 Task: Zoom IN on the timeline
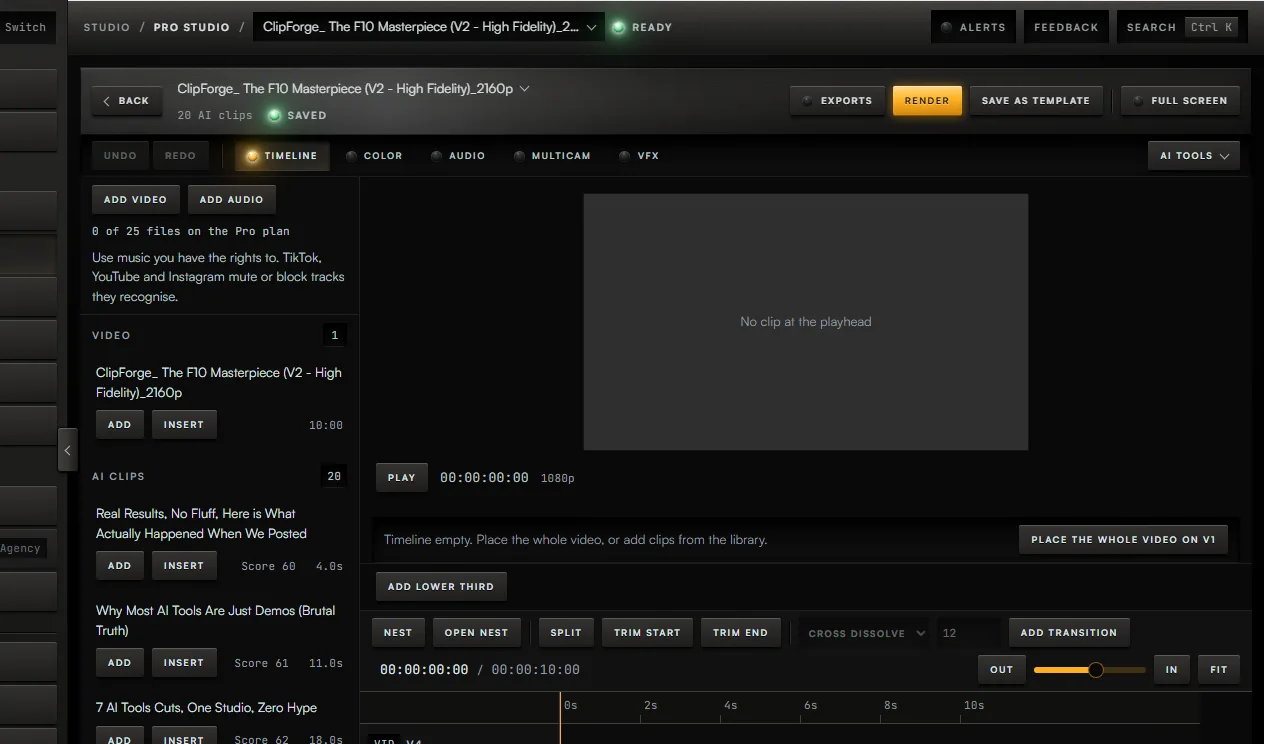point(1172,670)
